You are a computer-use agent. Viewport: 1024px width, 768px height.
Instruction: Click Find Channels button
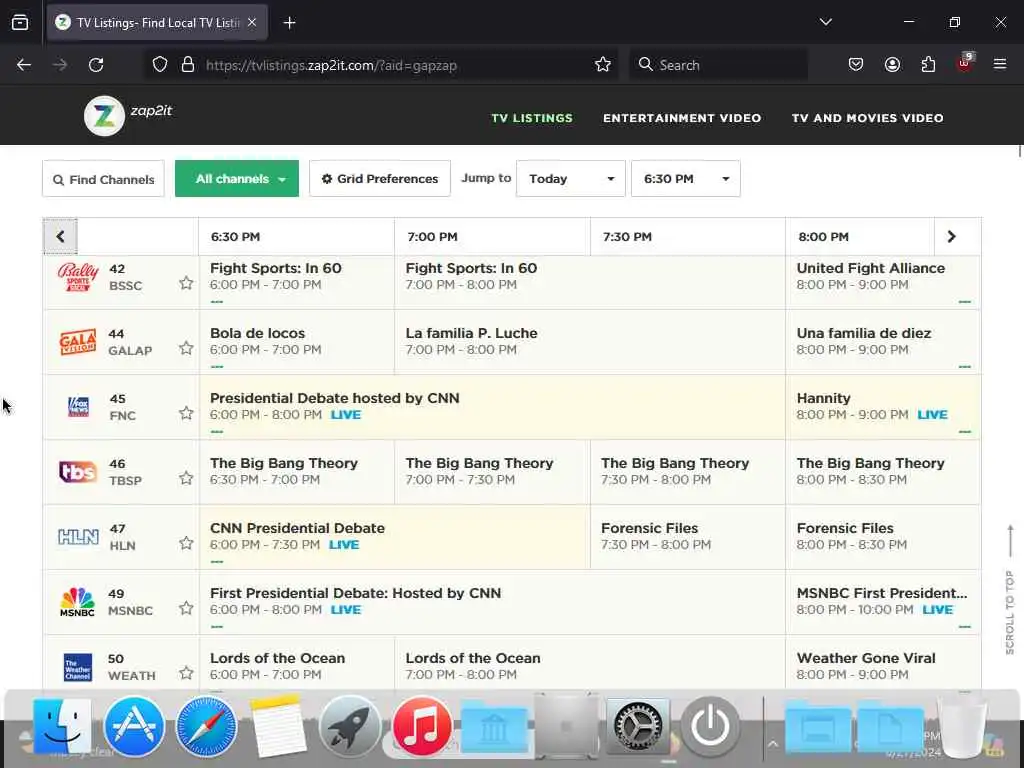coord(103,178)
